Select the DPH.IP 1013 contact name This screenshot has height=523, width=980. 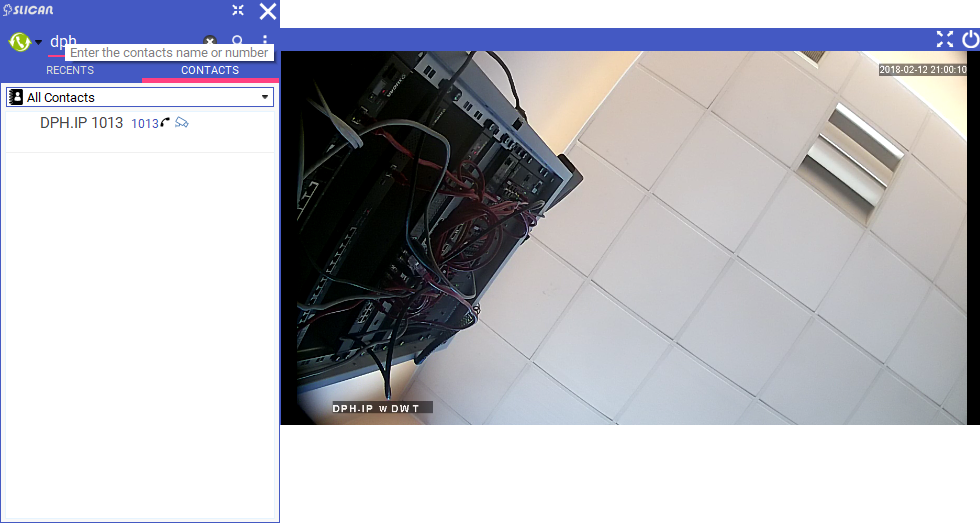[x=81, y=123]
